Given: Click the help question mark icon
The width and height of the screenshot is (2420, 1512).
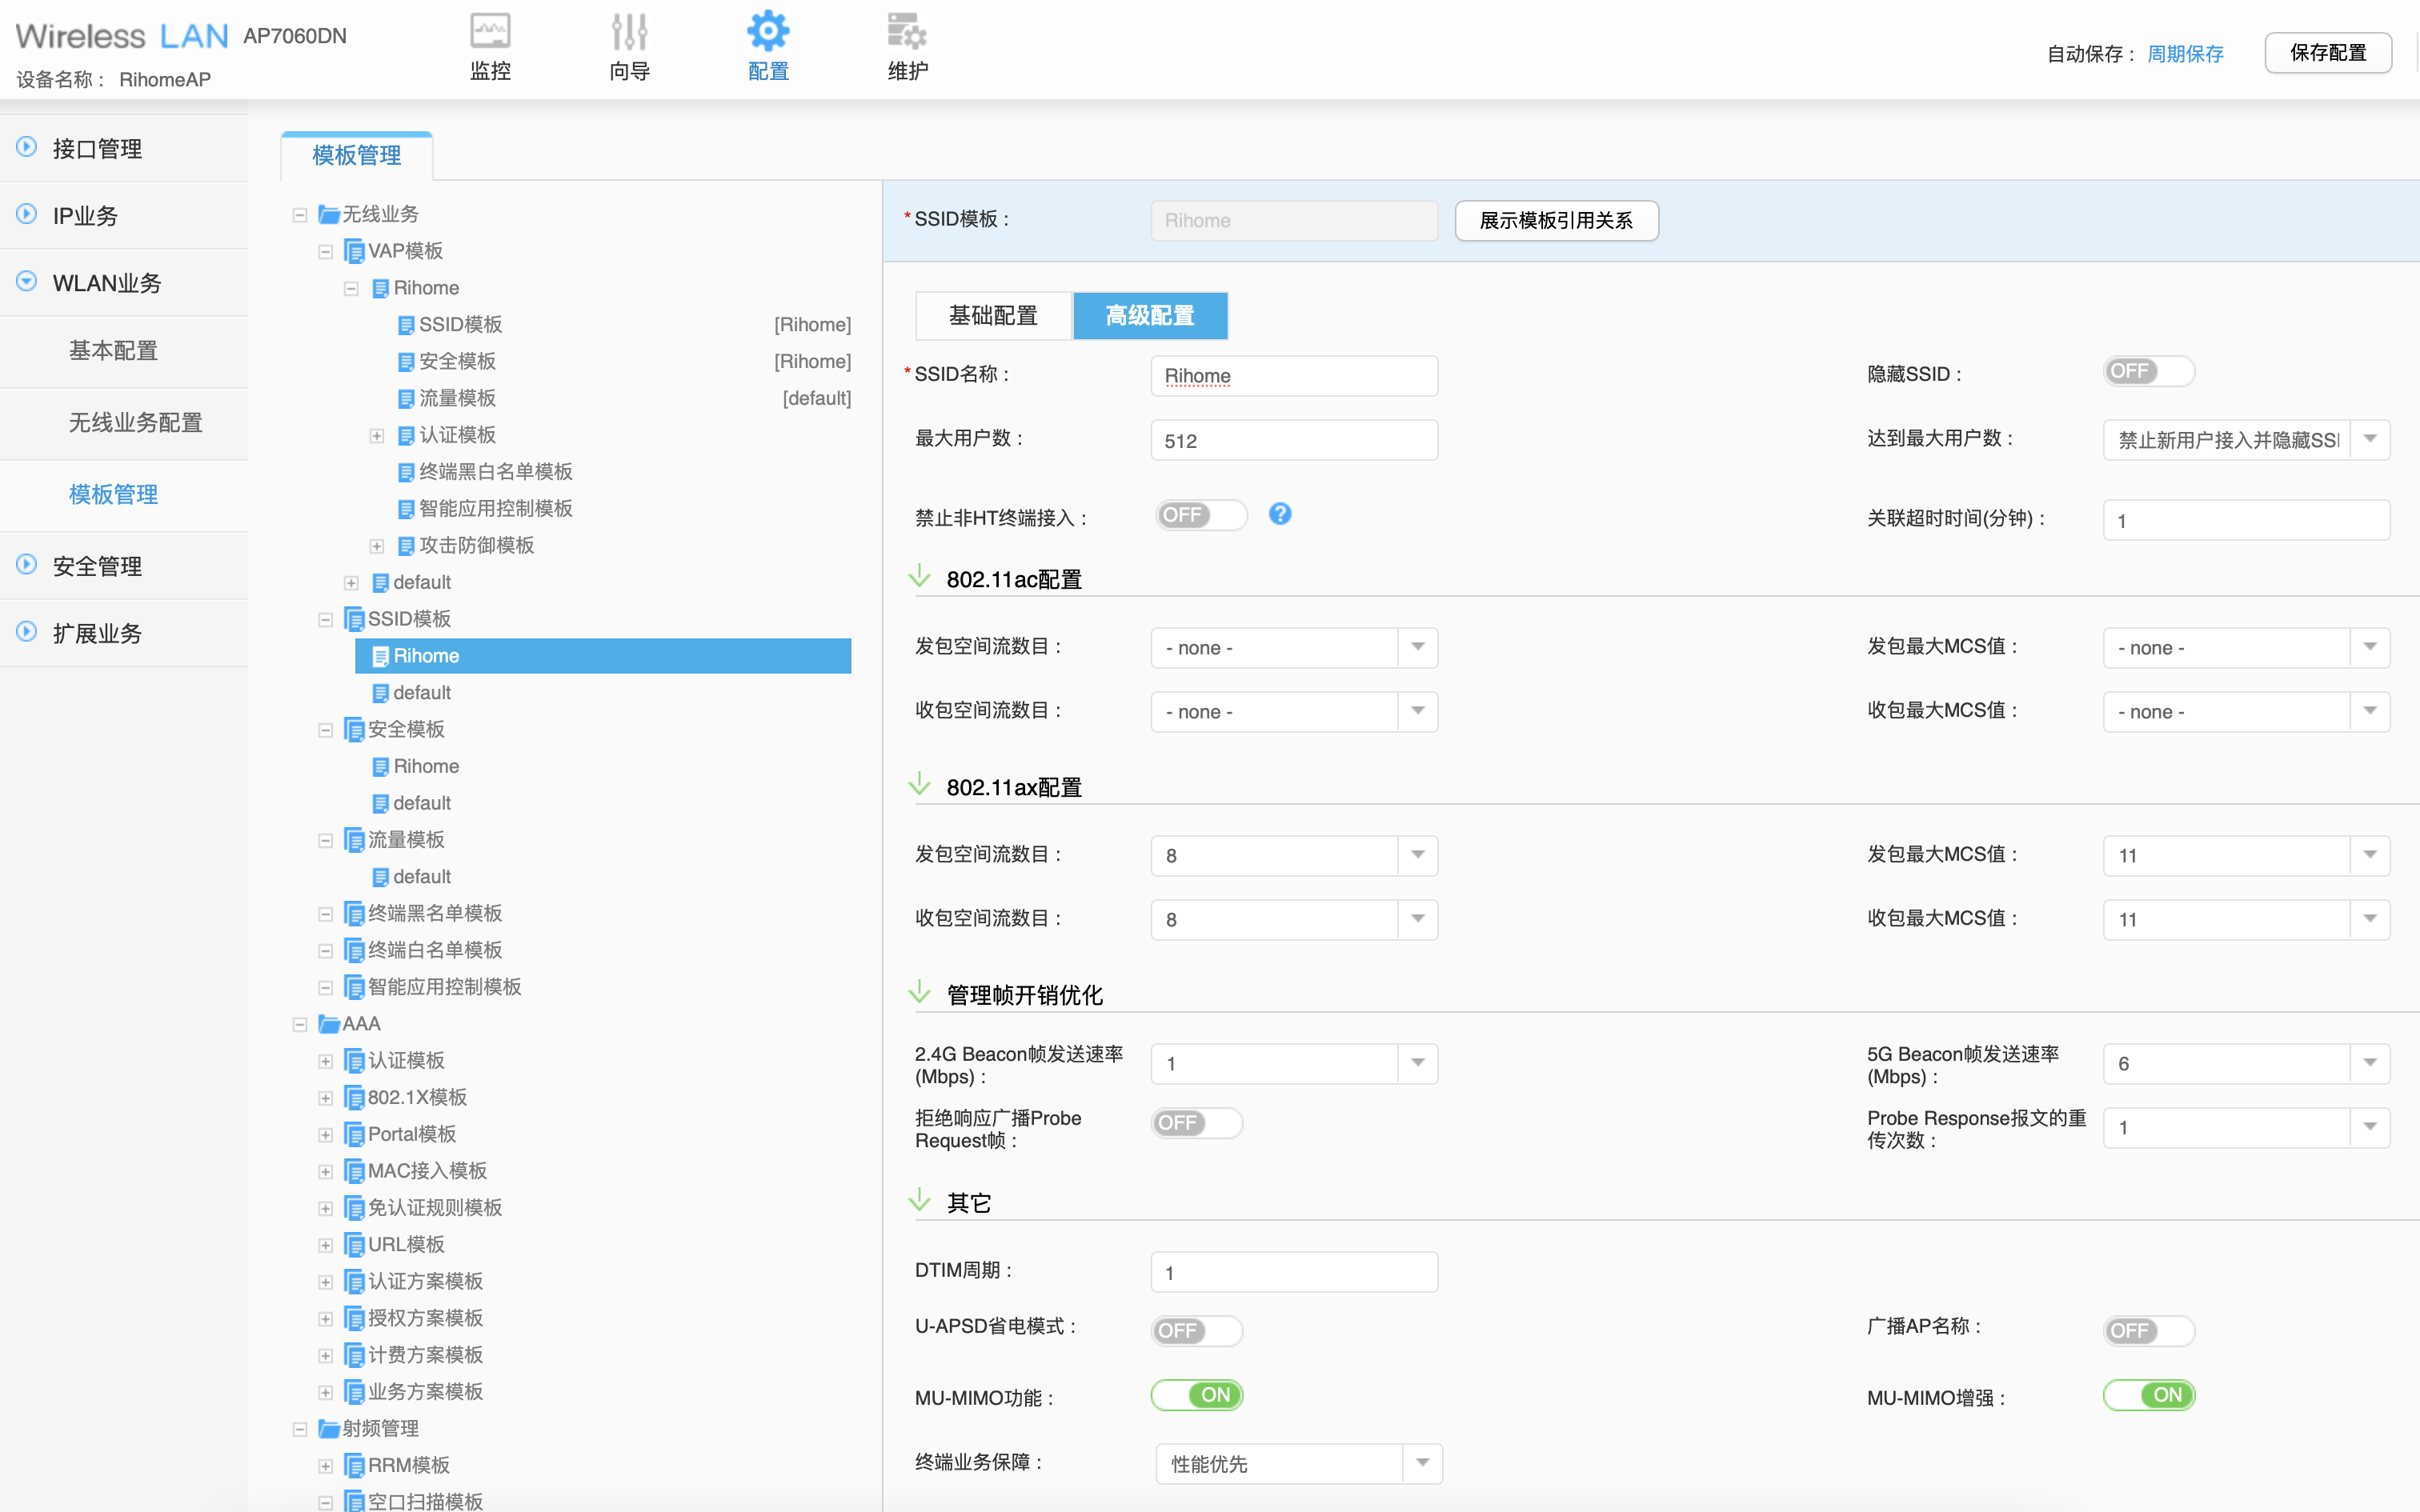Looking at the screenshot, I should click(1280, 514).
